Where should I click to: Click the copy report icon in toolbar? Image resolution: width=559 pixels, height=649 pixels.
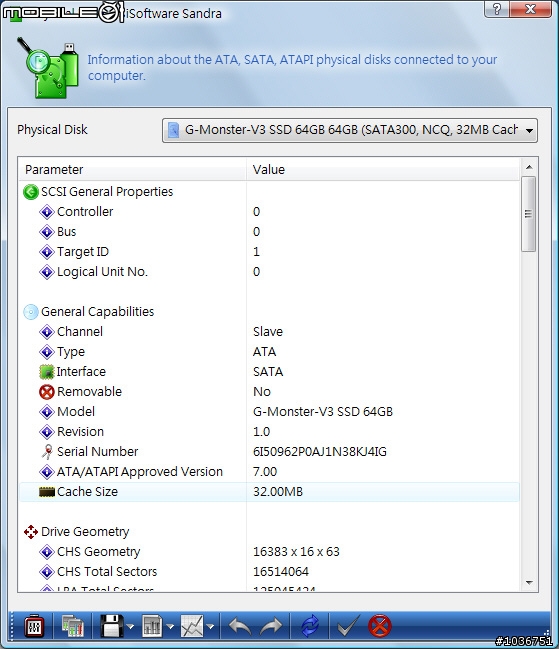[x=72, y=626]
